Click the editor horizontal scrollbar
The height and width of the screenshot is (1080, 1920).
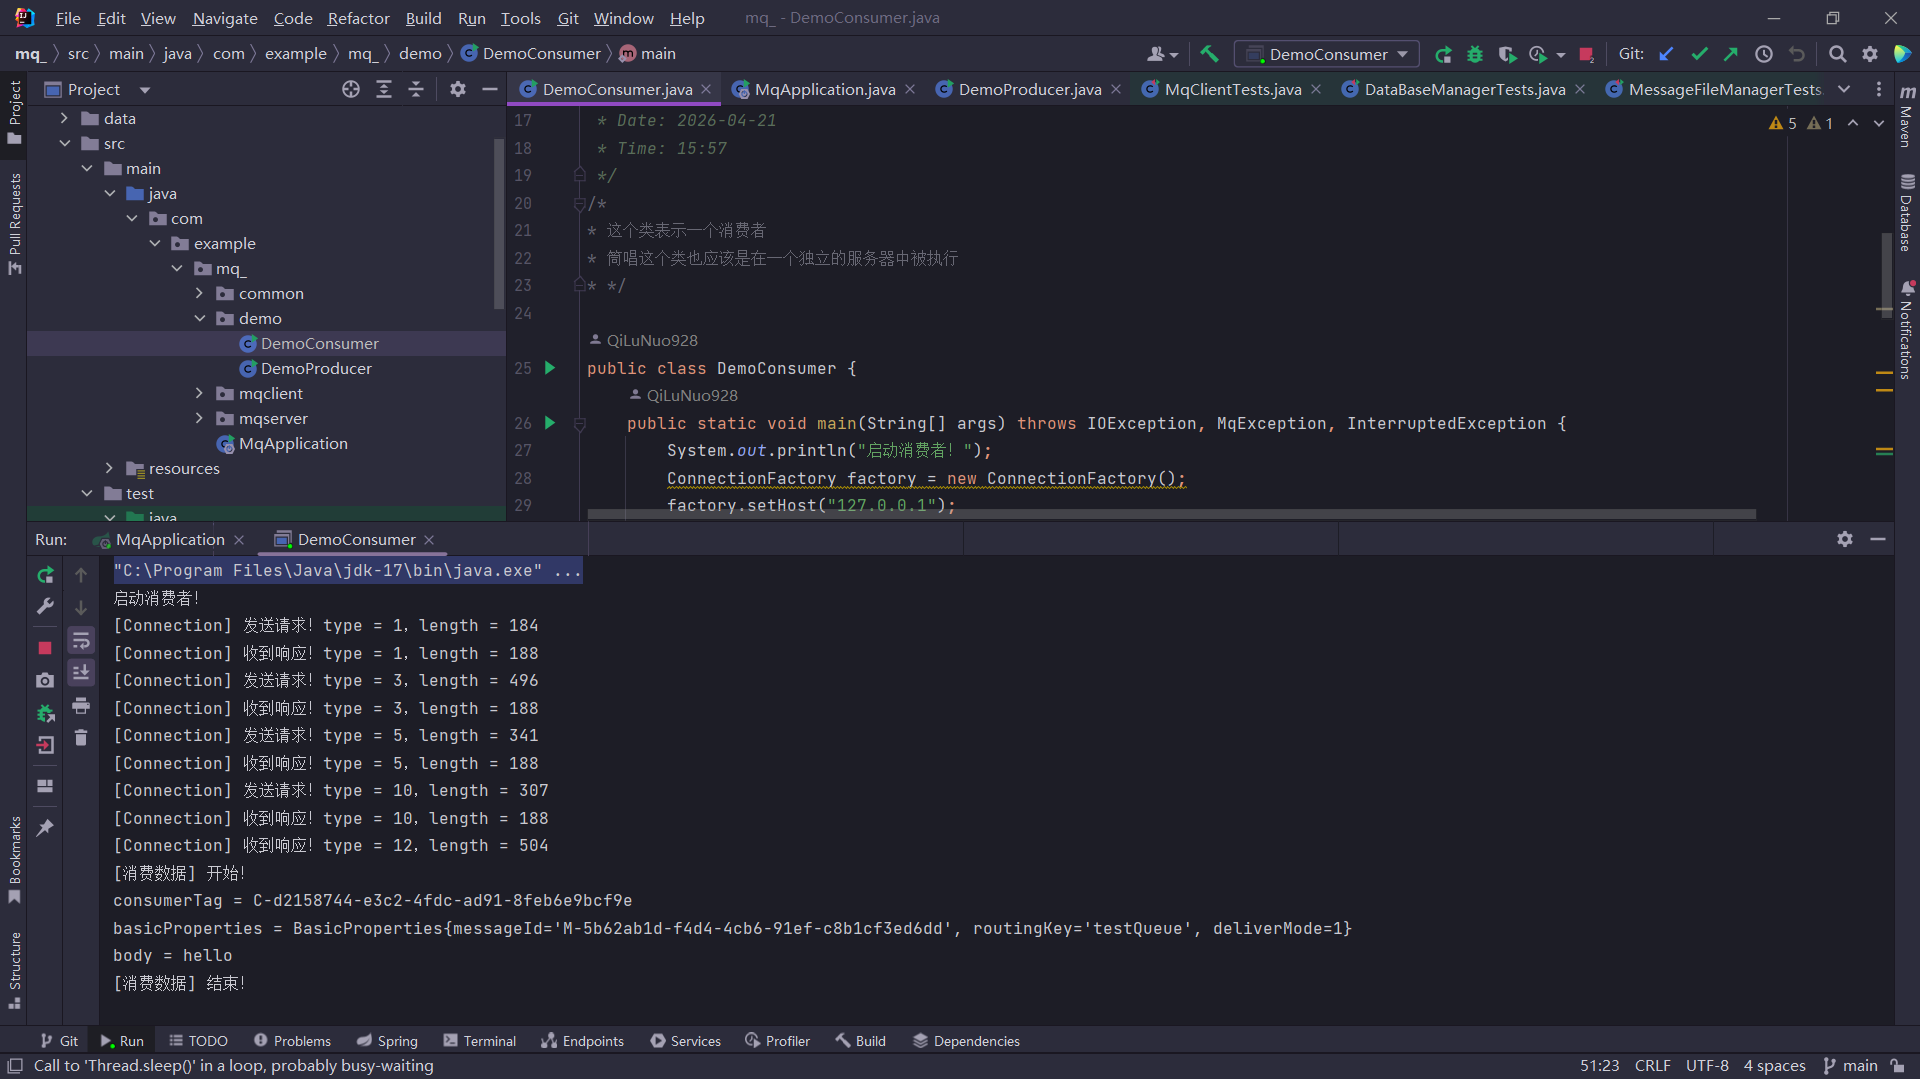(x=1170, y=514)
